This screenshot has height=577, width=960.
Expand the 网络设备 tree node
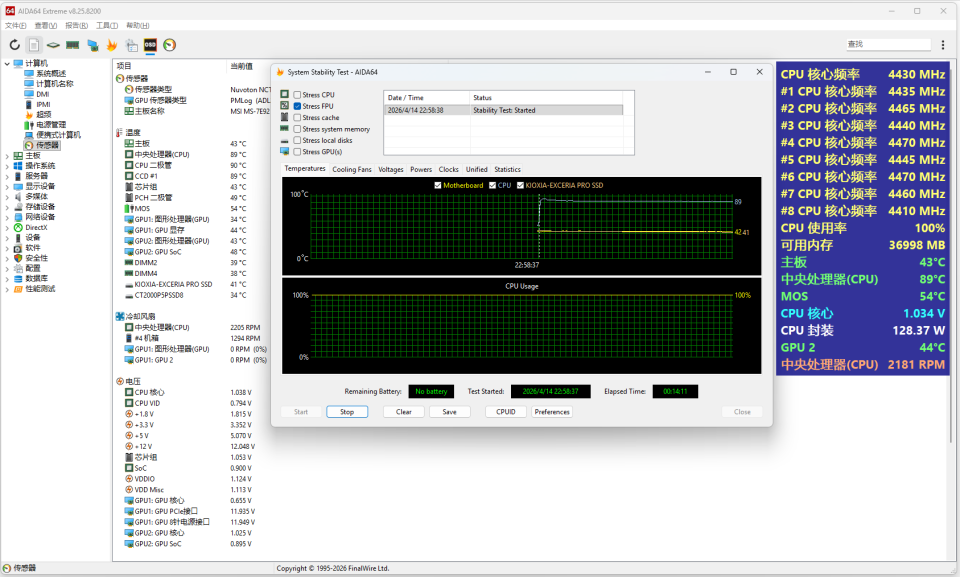tap(7, 217)
